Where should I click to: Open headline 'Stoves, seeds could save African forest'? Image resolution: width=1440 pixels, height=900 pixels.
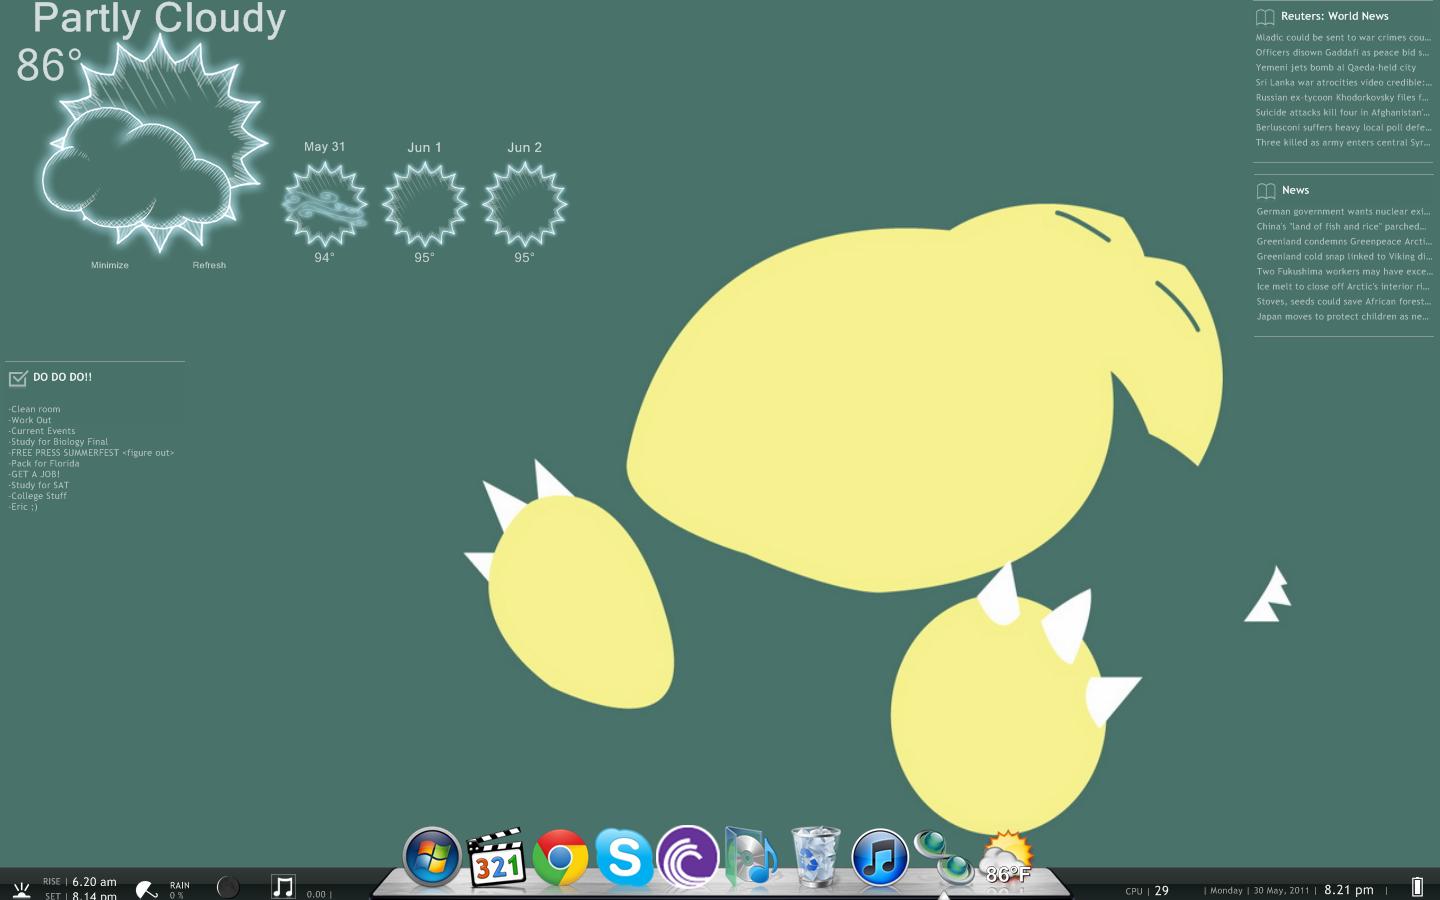tap(1344, 302)
